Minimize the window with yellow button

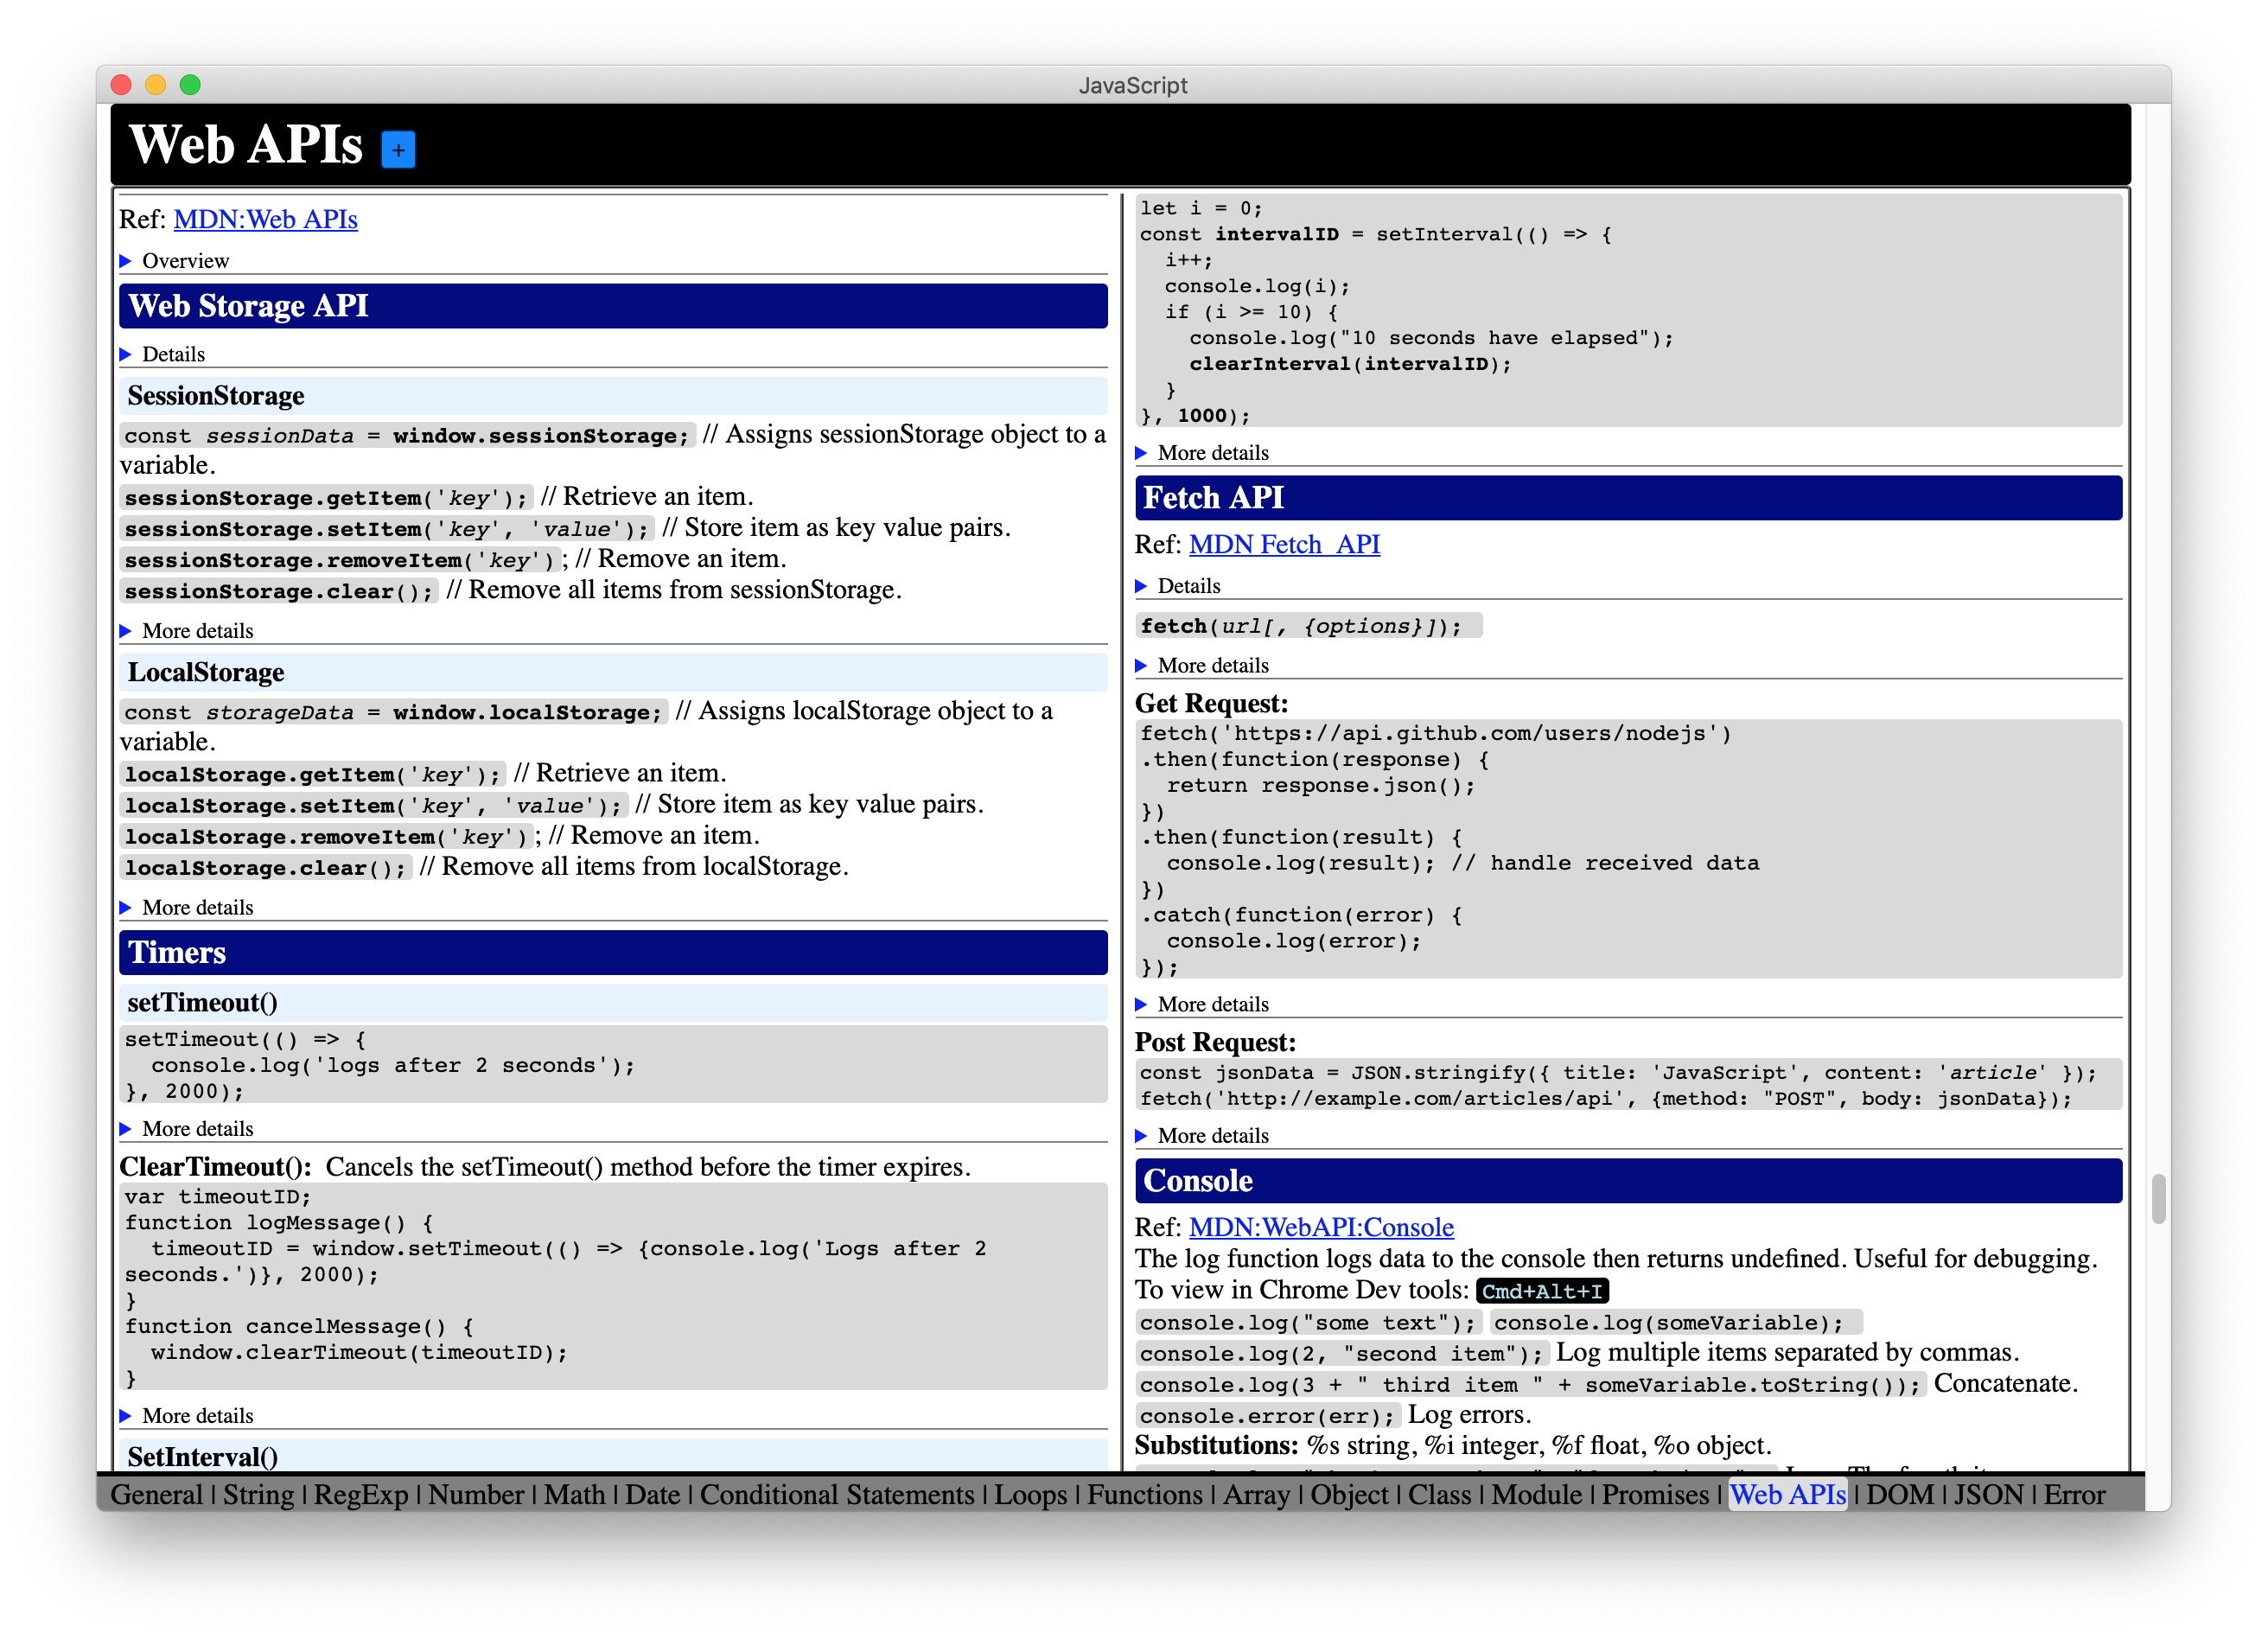155,85
